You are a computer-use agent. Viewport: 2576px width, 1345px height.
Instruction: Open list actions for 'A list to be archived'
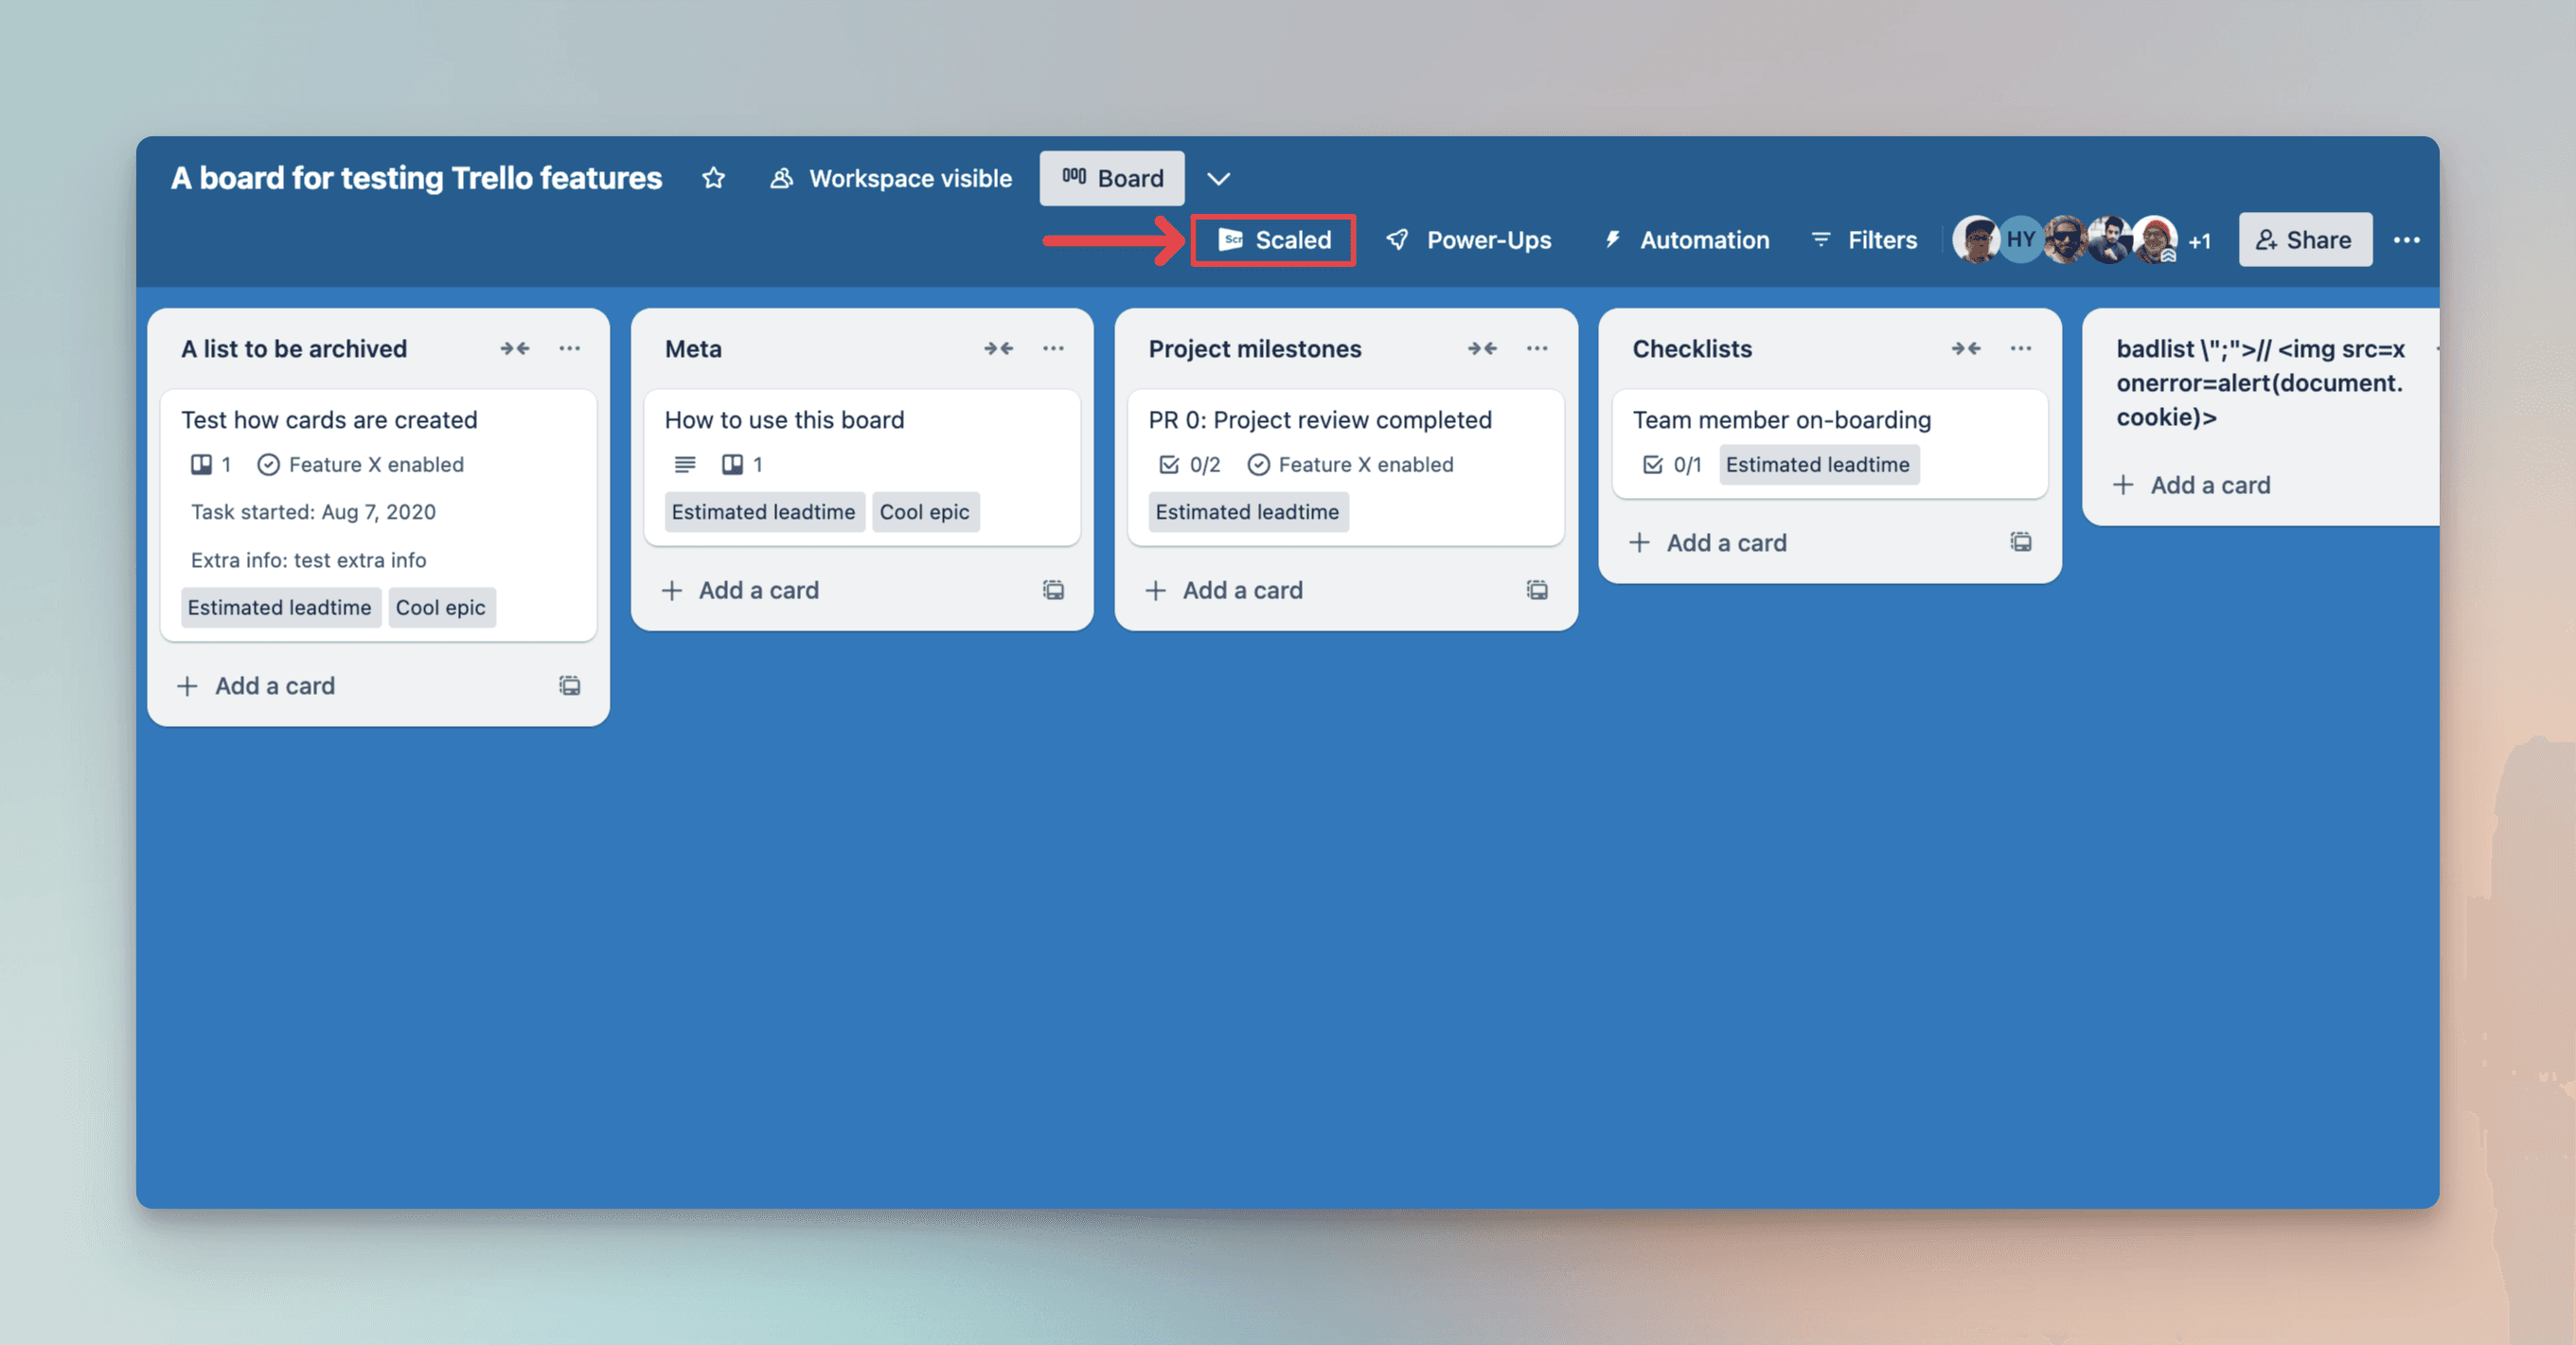point(569,348)
